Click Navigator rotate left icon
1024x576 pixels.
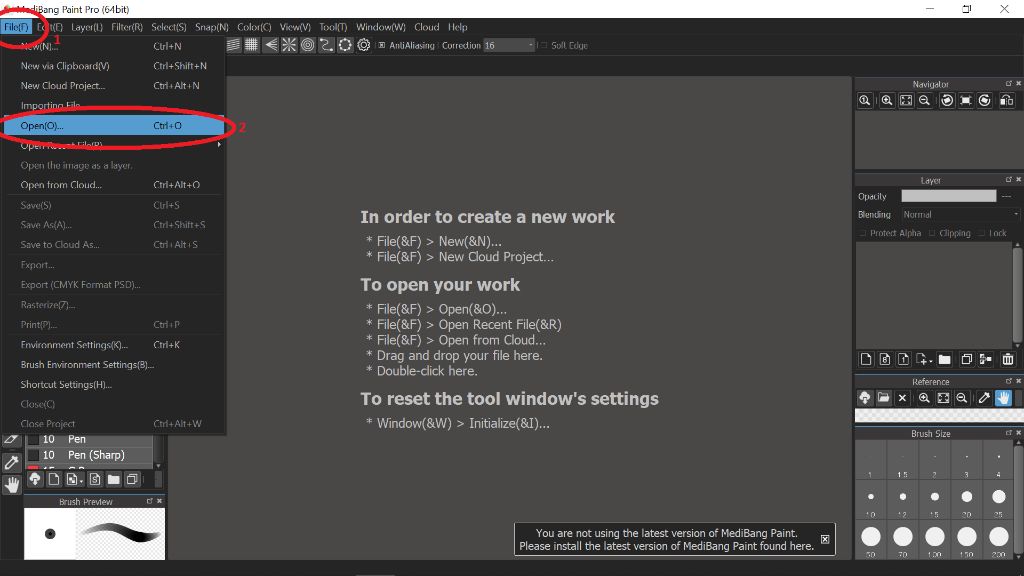coord(947,101)
